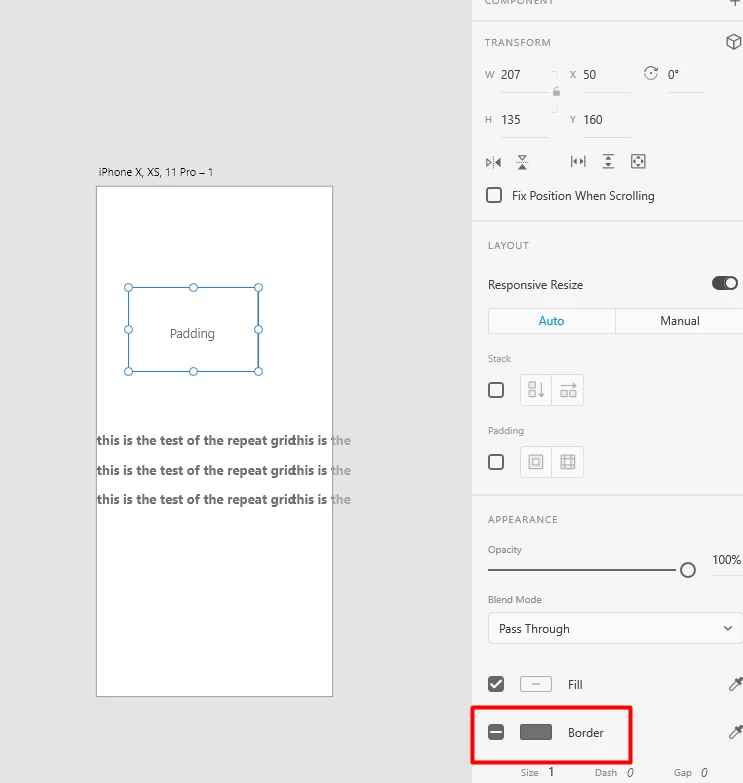Click the lock aspect ratio icon
This screenshot has height=783, width=743.
pyautogui.click(x=556, y=91)
